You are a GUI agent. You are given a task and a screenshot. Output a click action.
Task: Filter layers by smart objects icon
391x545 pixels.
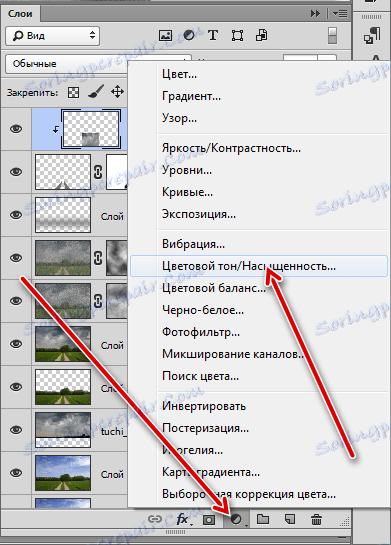[x=261, y=35]
